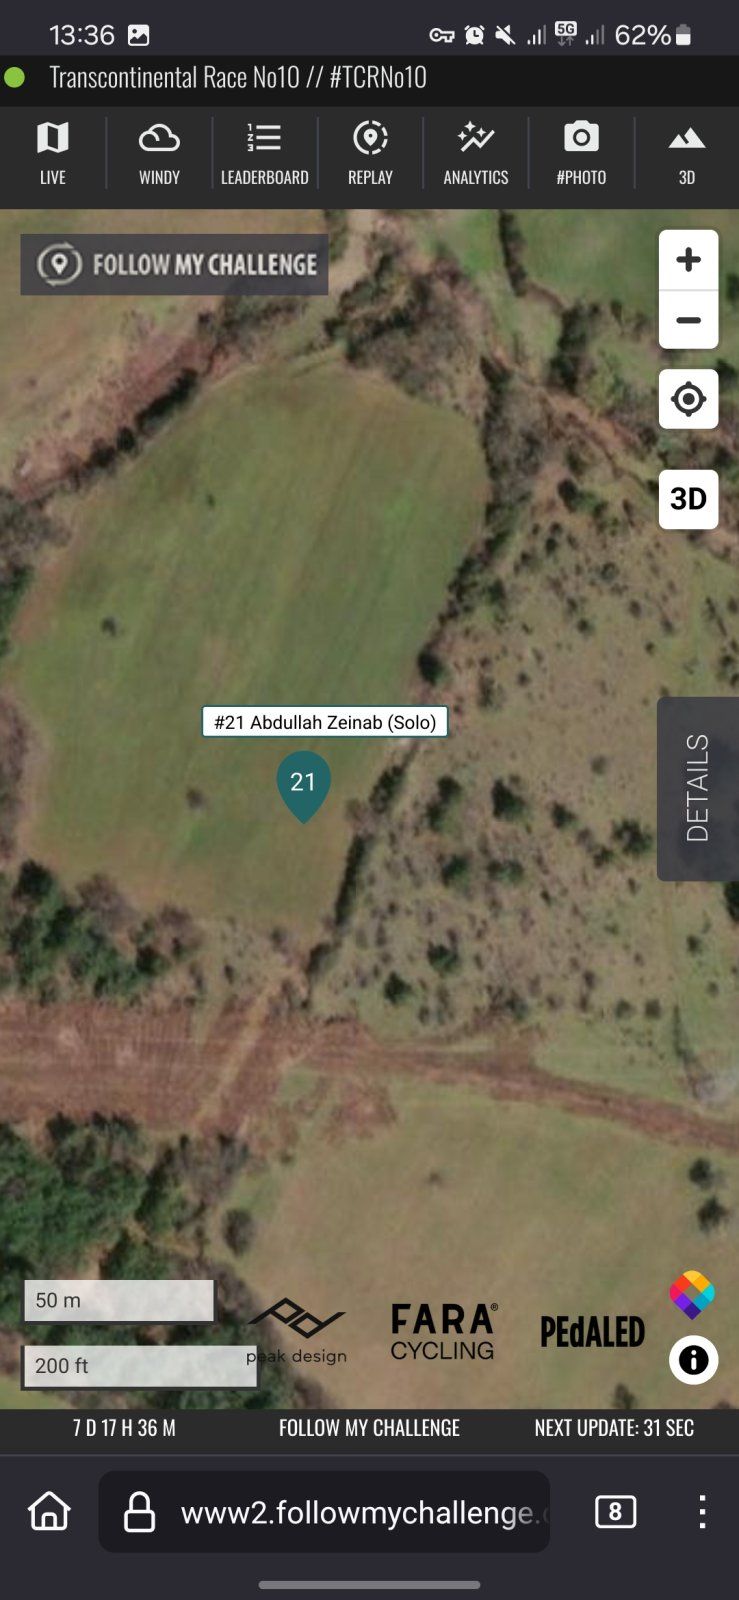Click the Abdullah Zeinab rider label
This screenshot has height=1600, width=739.
(x=325, y=722)
